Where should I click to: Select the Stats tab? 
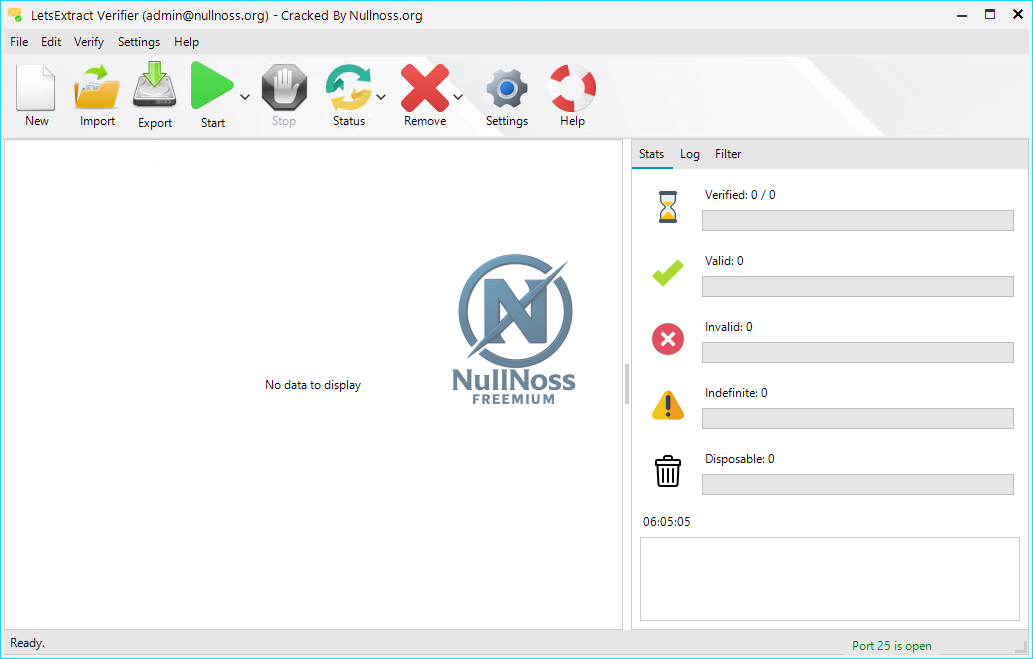click(651, 154)
